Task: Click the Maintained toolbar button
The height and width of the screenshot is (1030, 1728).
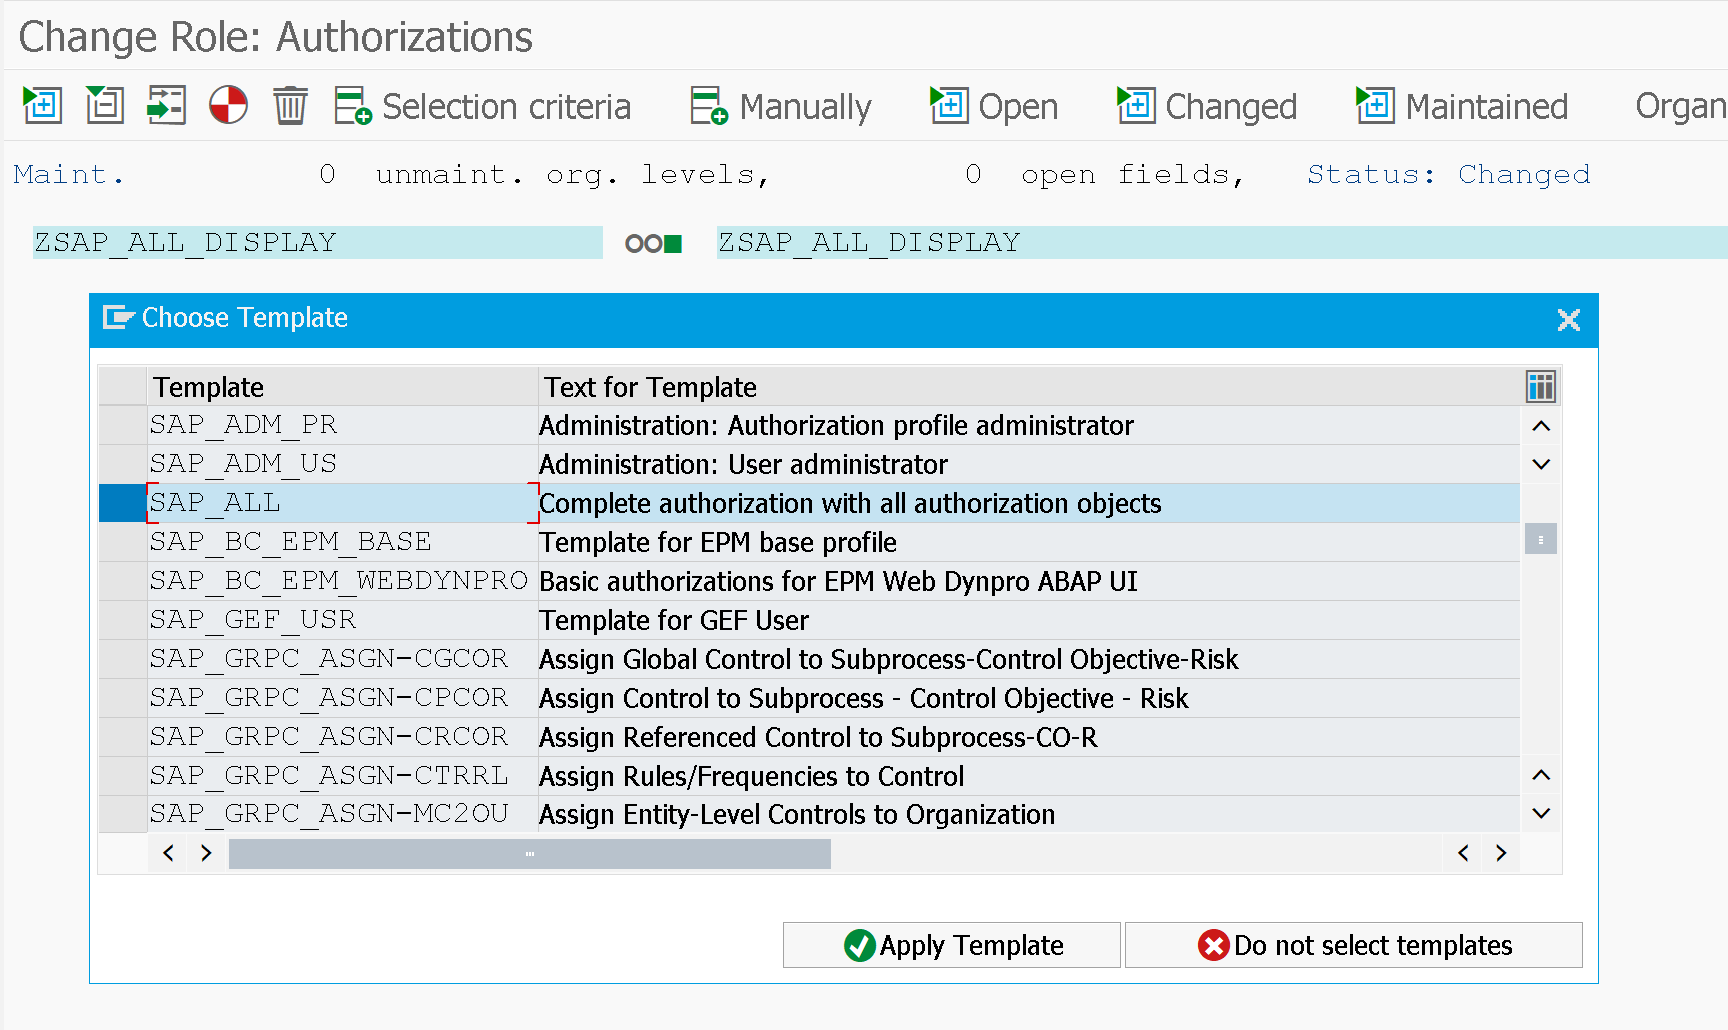Action: (1462, 106)
